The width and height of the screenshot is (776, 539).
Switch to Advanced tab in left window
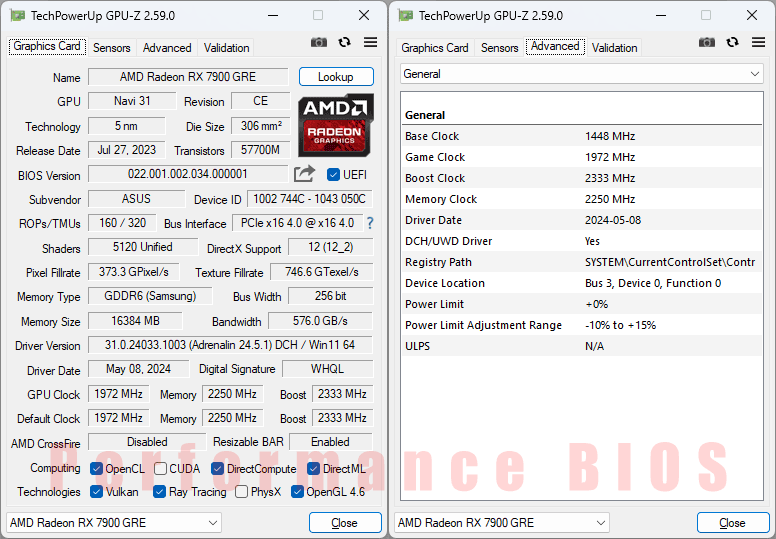pyautogui.click(x=167, y=48)
